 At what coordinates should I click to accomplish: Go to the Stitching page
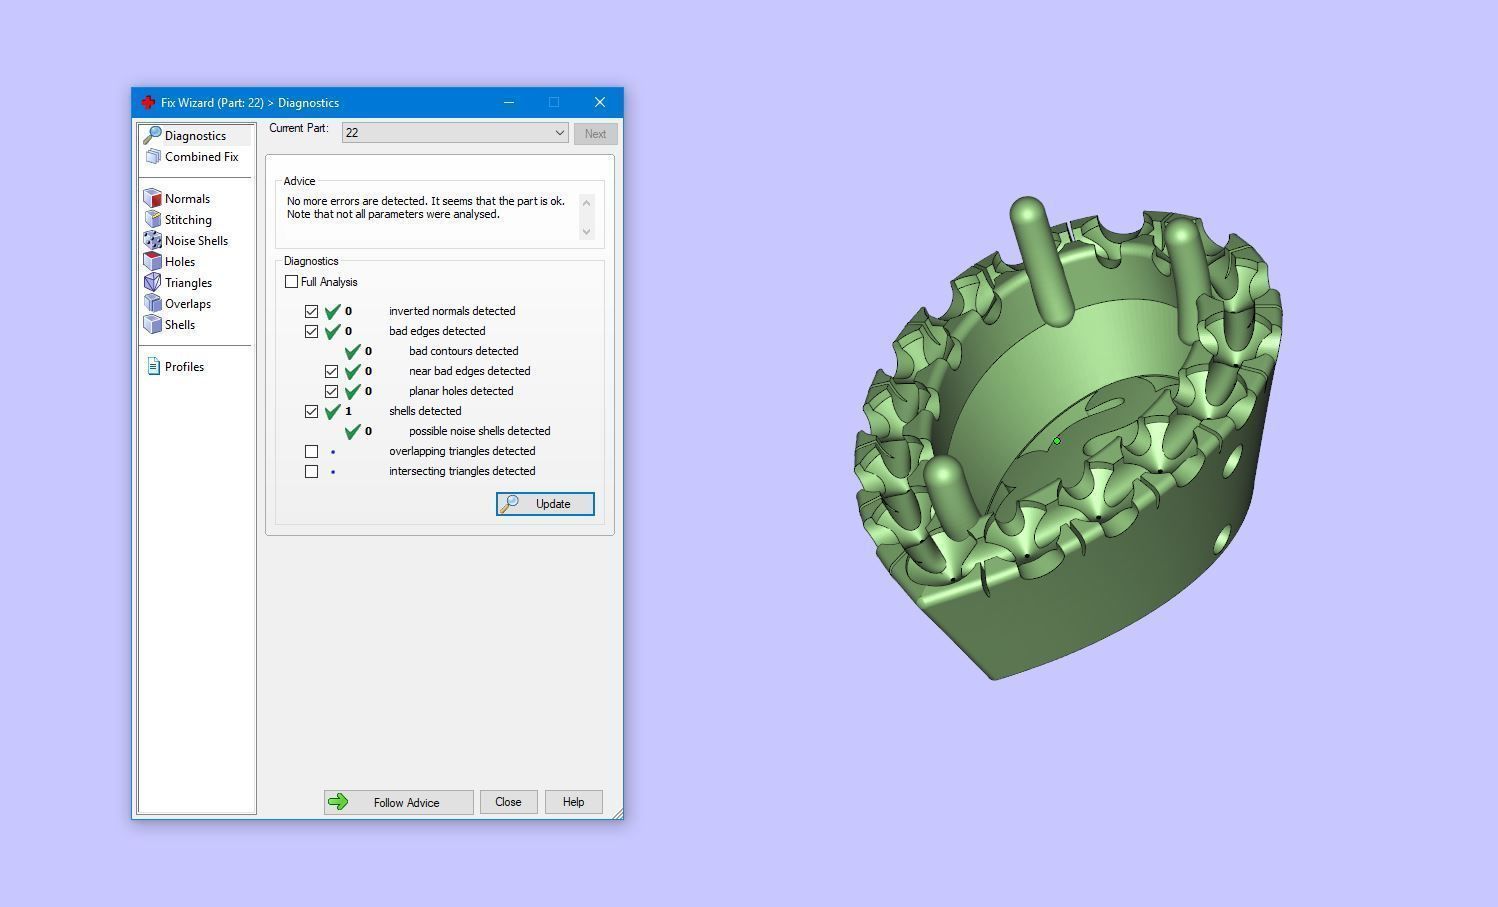point(188,220)
